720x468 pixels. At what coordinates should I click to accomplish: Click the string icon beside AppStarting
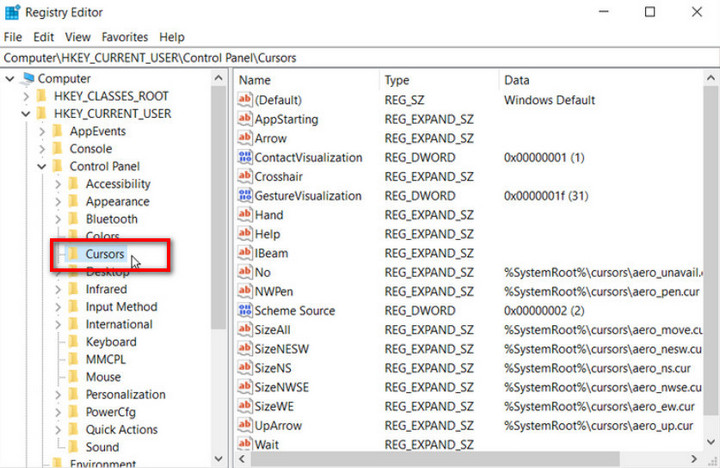tap(245, 119)
